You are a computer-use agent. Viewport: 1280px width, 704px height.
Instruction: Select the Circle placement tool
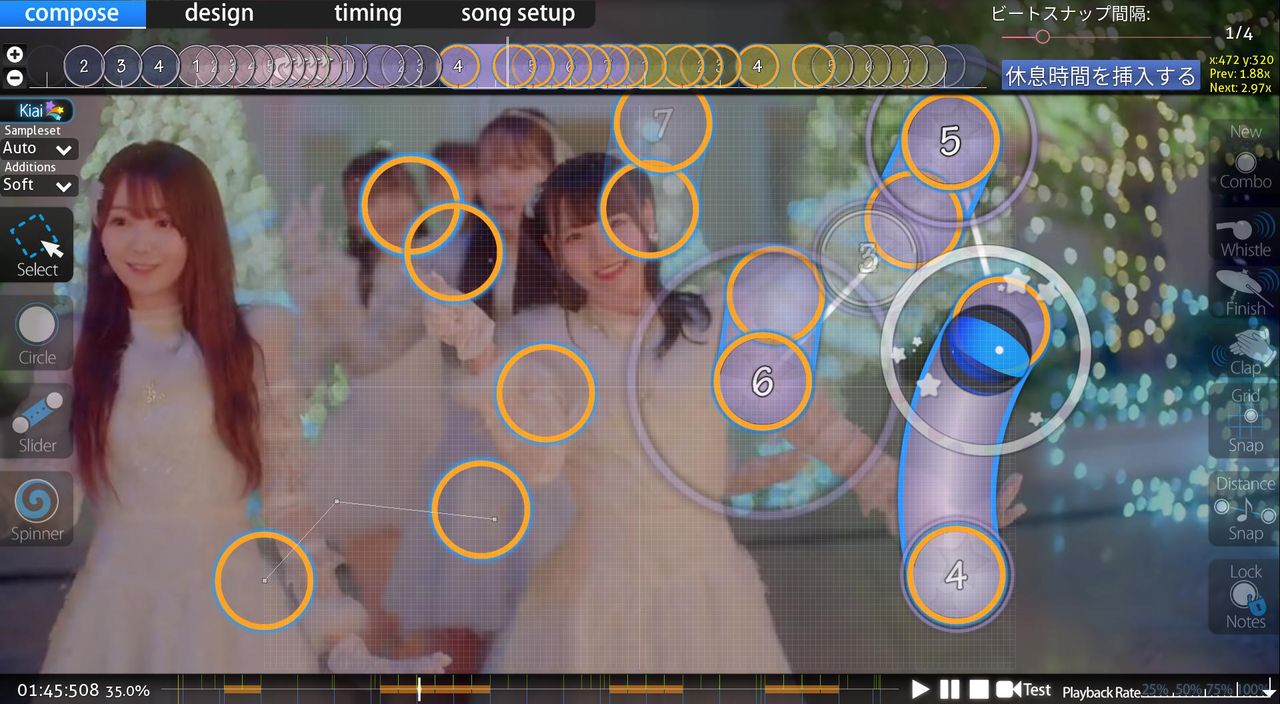click(x=37, y=336)
